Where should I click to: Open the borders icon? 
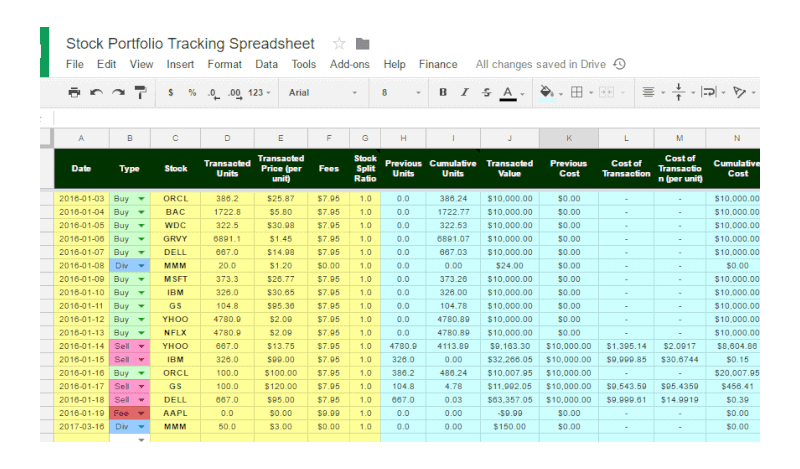point(577,92)
